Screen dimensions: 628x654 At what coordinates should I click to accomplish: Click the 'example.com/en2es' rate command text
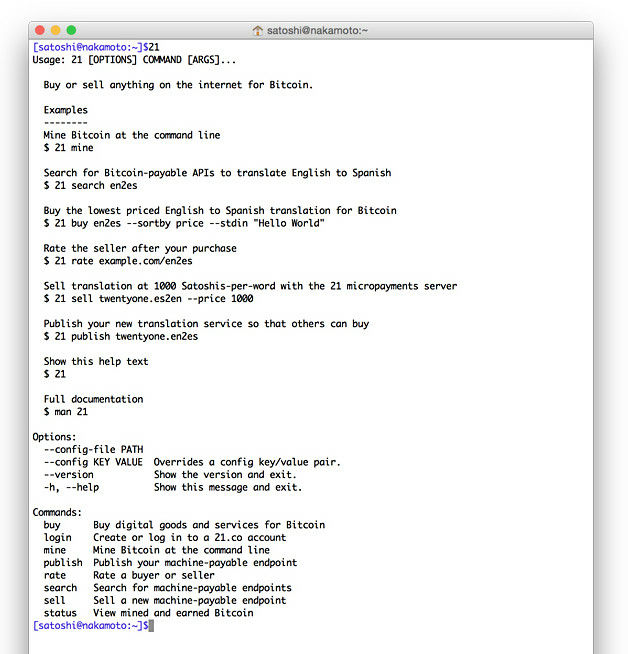[146, 261]
